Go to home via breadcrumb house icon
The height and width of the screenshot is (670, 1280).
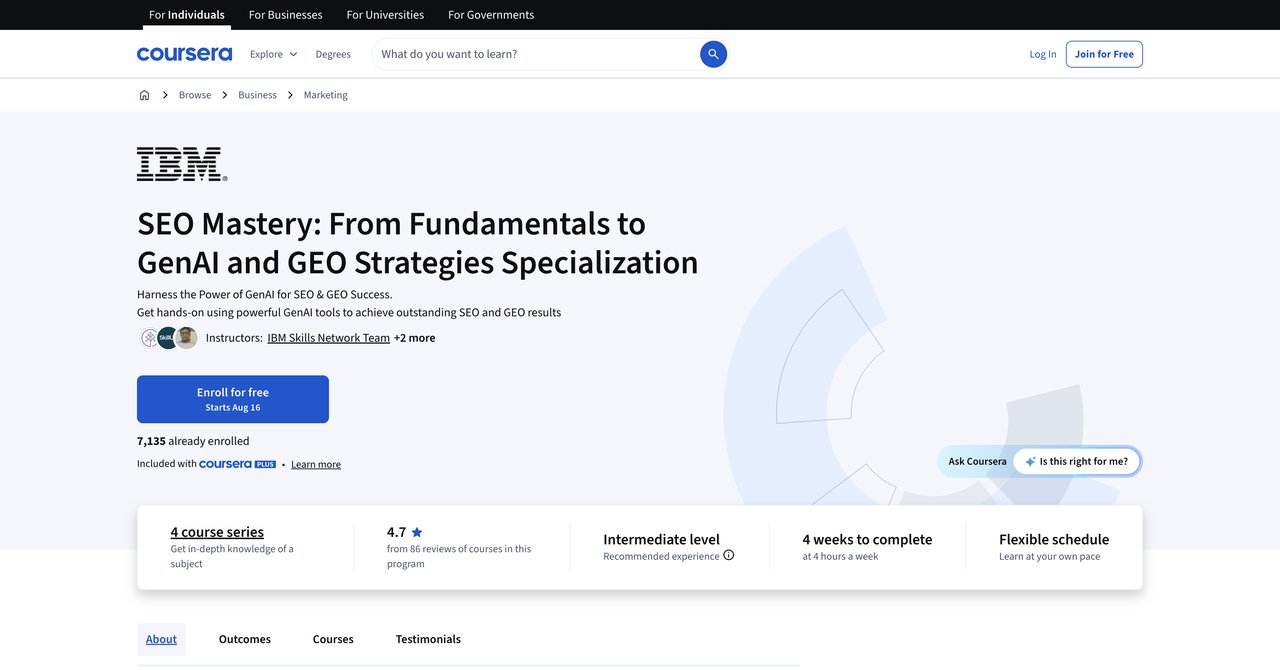[x=144, y=95]
